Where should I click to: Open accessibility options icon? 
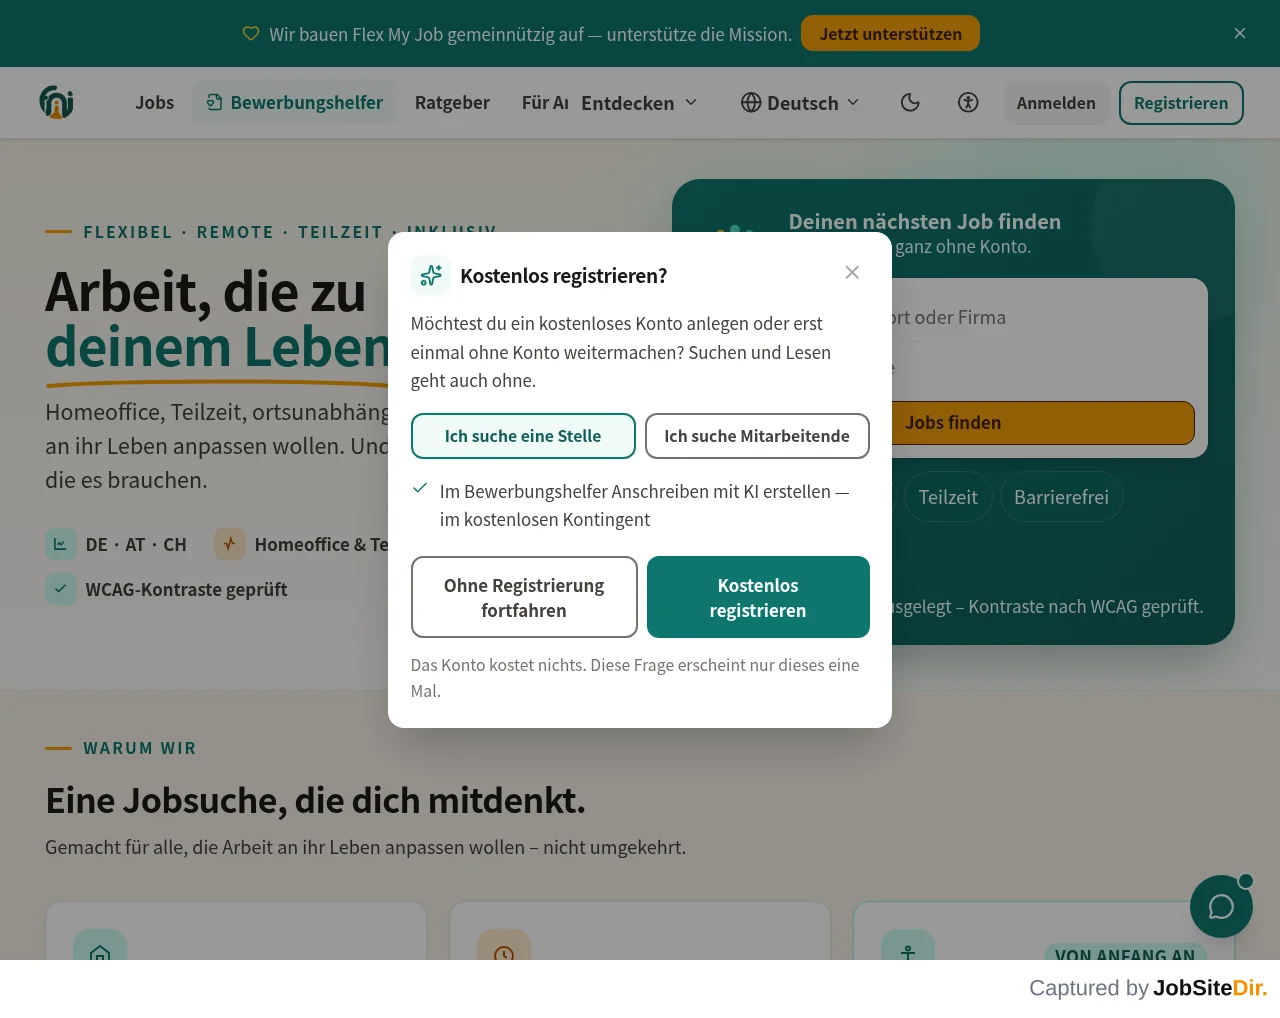point(968,102)
